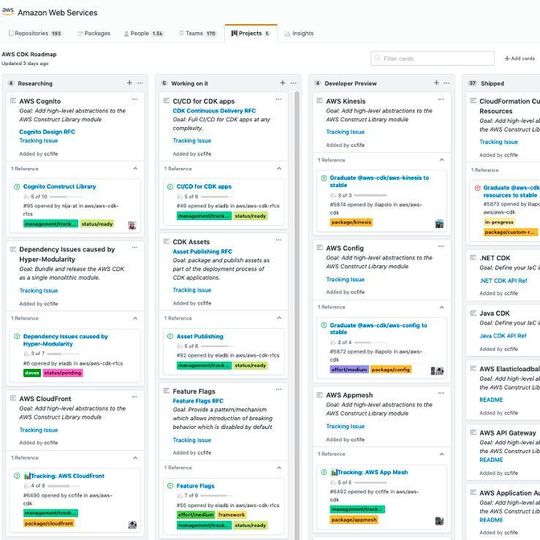Open the AWS Cognito card options menu

click(x=135, y=100)
